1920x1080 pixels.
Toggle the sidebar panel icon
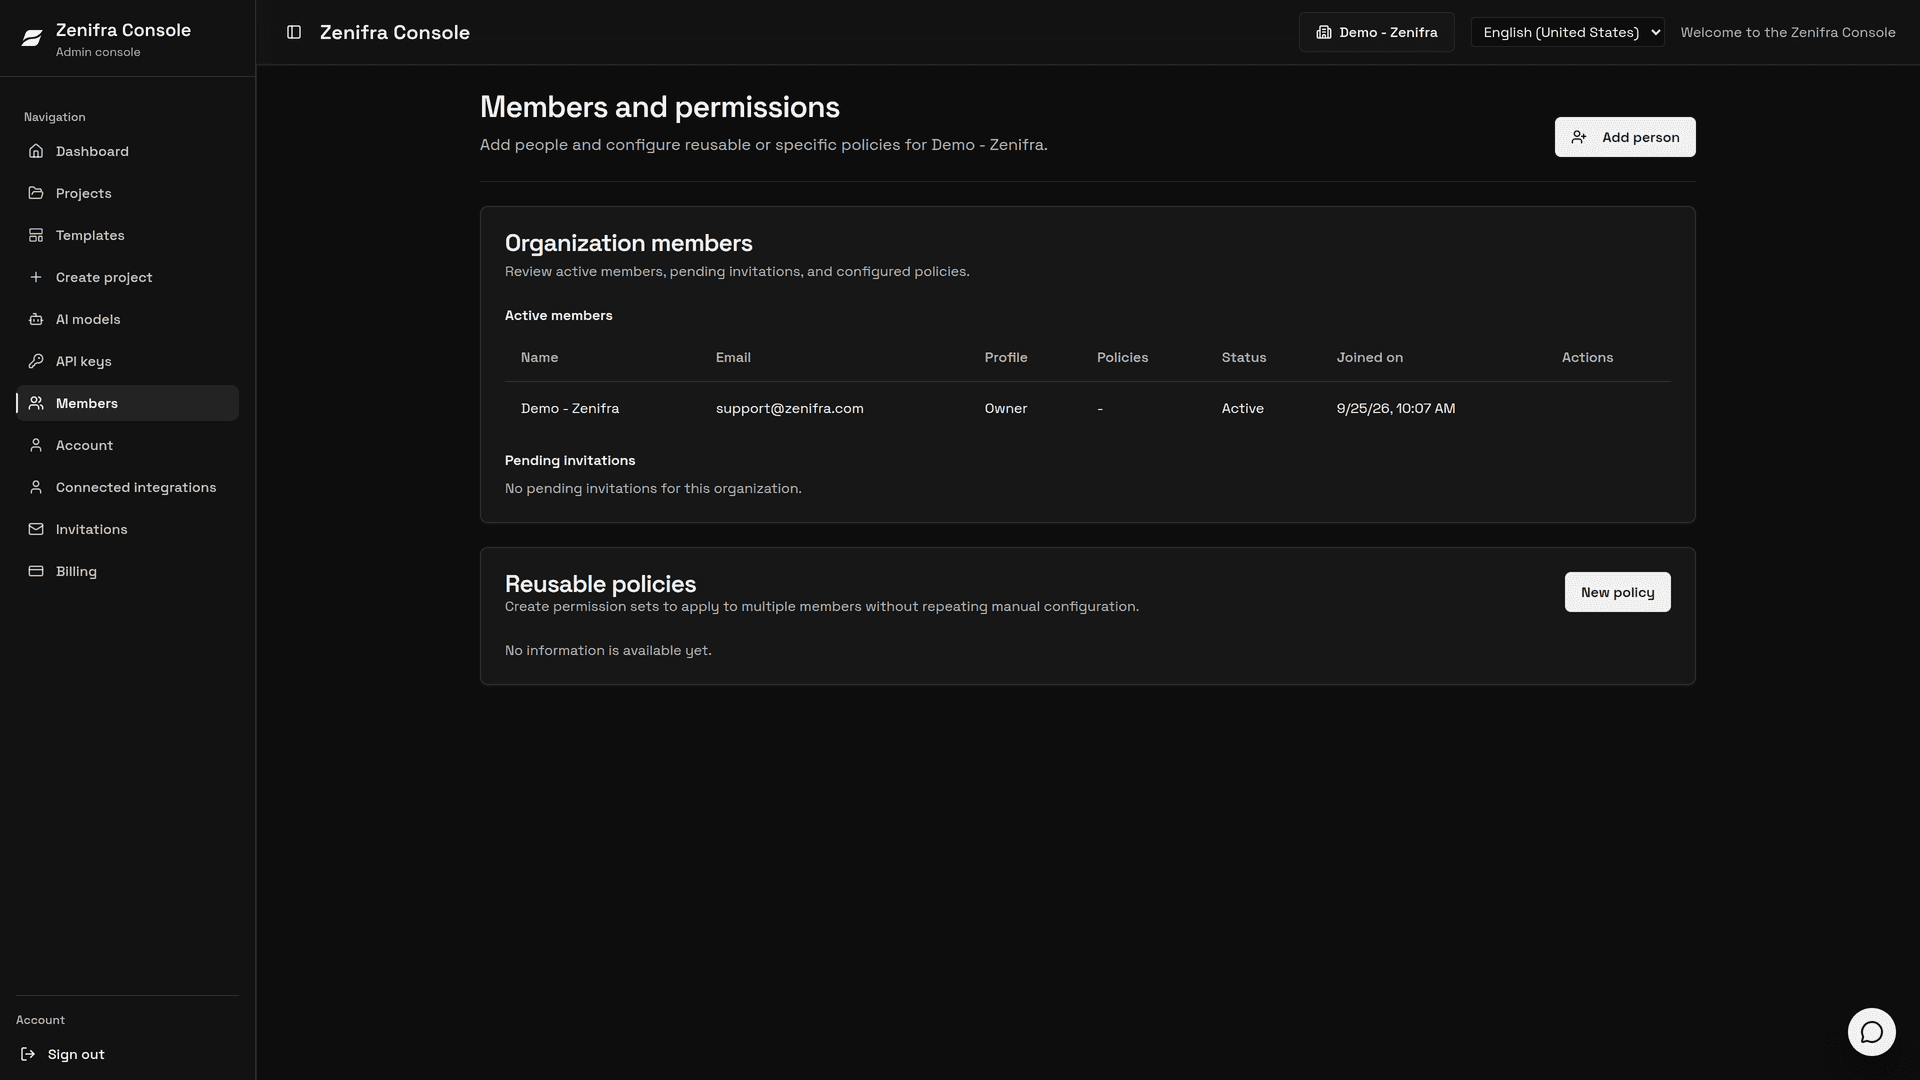tap(294, 32)
